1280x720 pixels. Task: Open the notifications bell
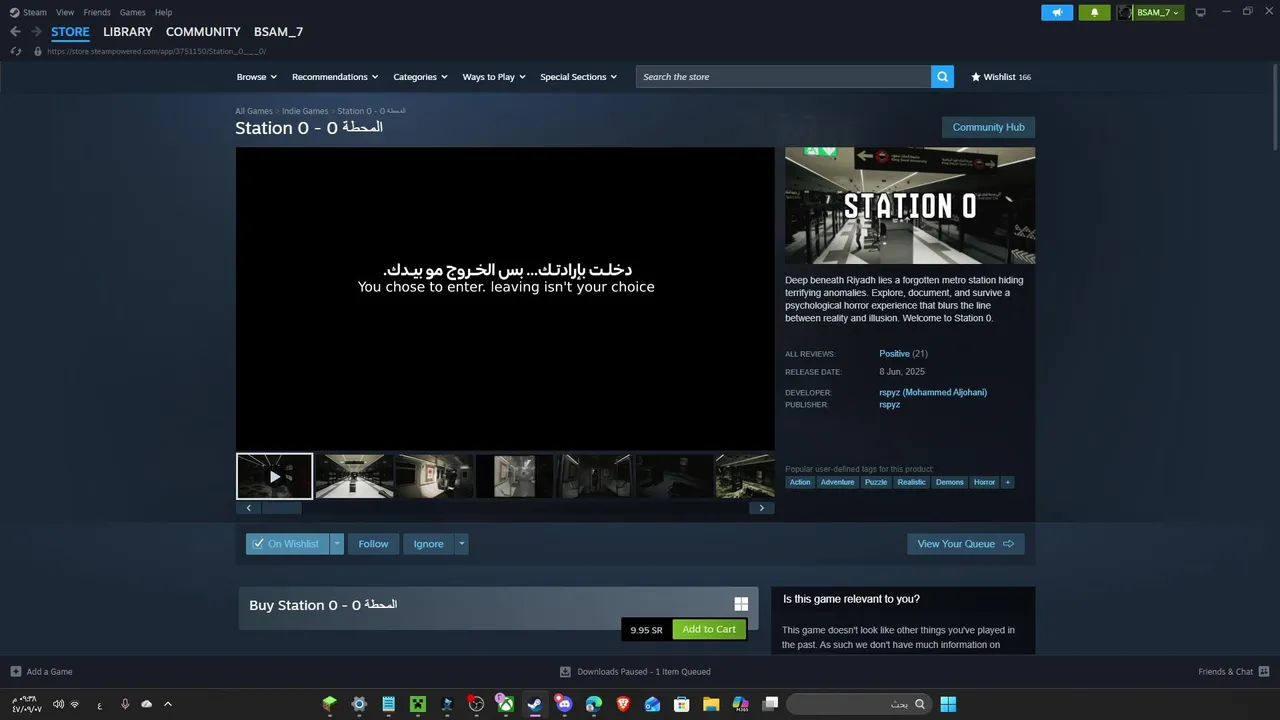pos(1094,12)
